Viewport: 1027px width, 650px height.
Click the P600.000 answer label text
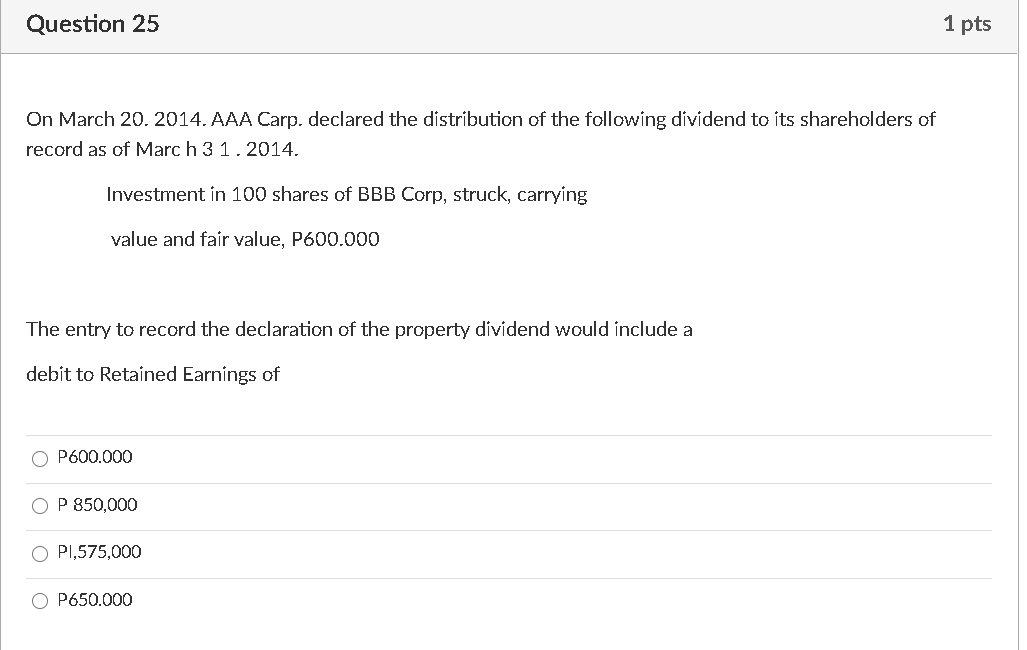click(x=94, y=457)
